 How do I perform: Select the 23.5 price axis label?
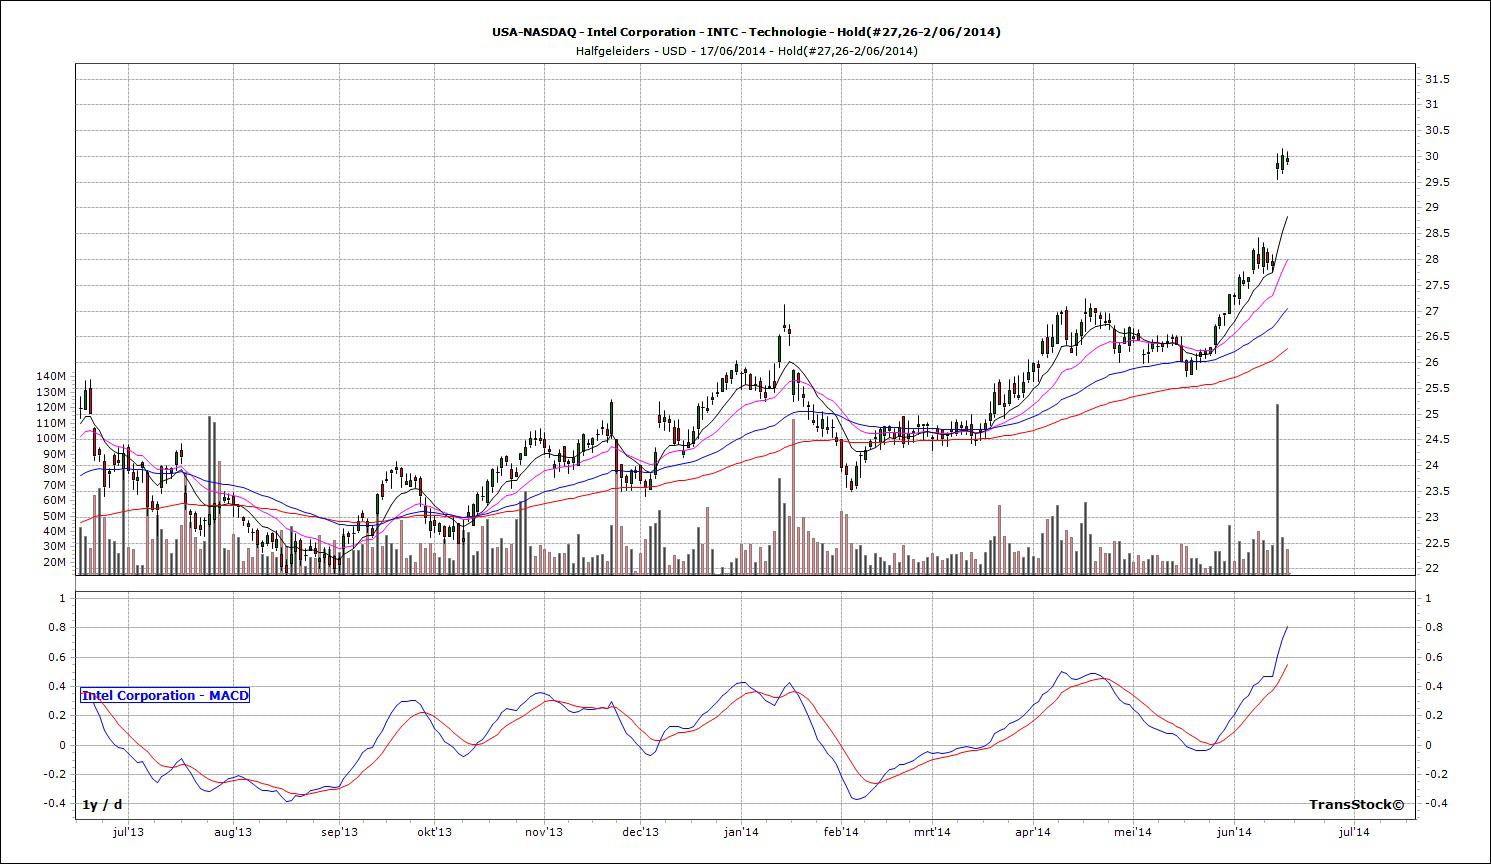[x=1437, y=492]
